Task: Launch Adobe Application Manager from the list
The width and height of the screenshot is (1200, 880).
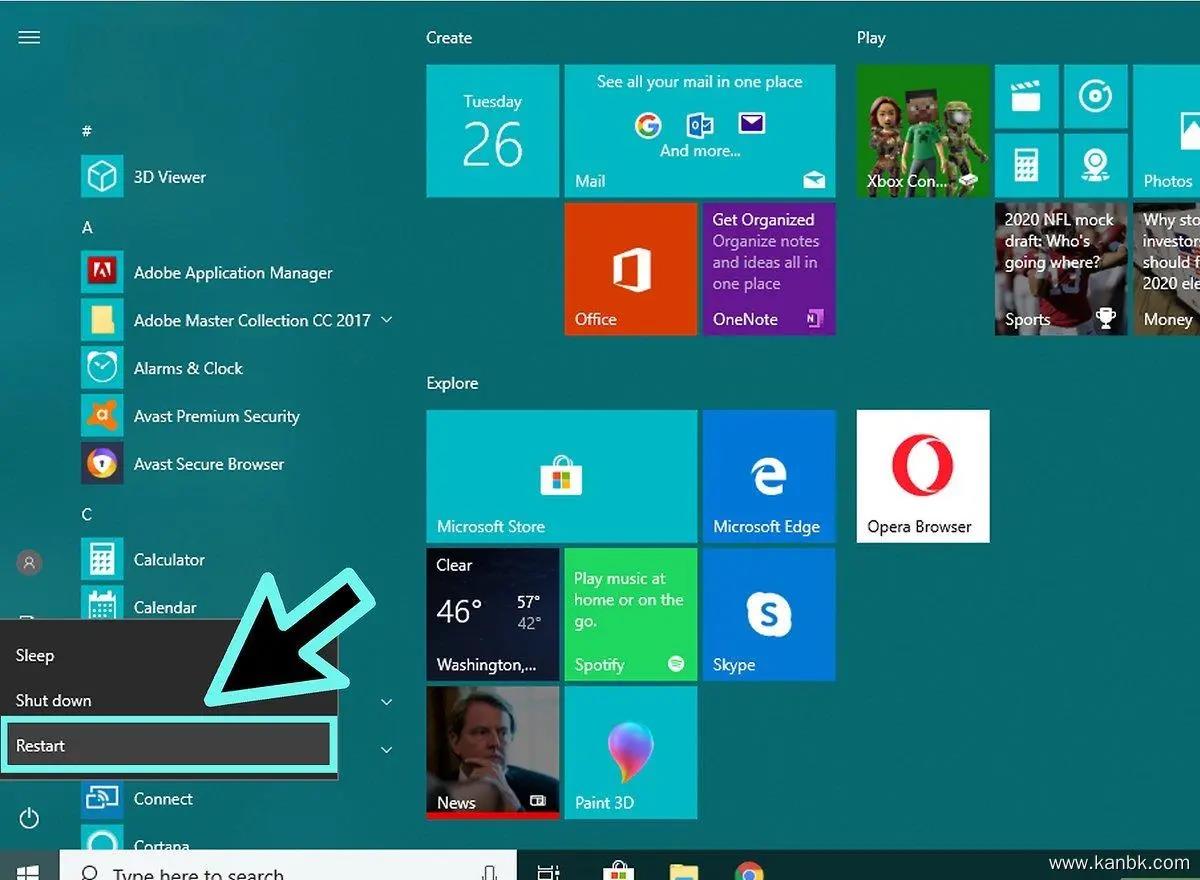Action: pyautogui.click(x=232, y=273)
